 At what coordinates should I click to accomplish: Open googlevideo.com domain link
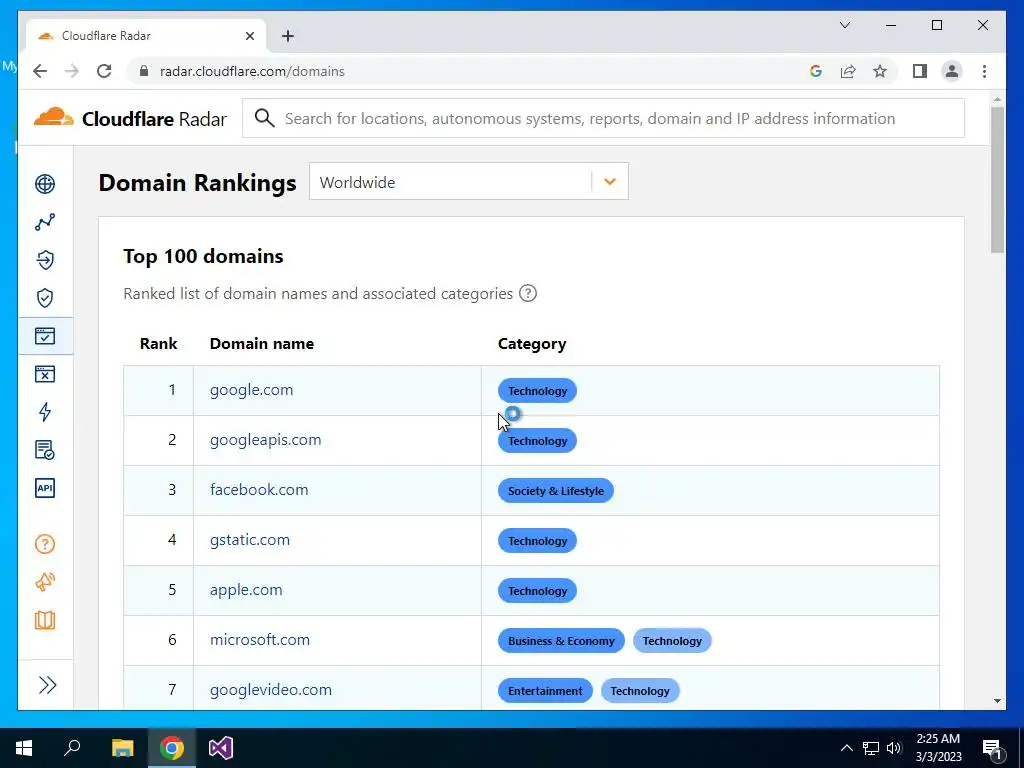point(270,690)
